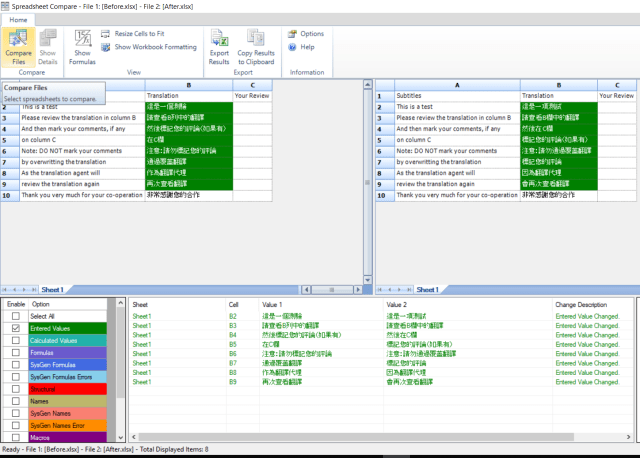This screenshot has width=640, height=458.
Task: Uncheck the Entered Values checkbox
Action: tap(15, 328)
